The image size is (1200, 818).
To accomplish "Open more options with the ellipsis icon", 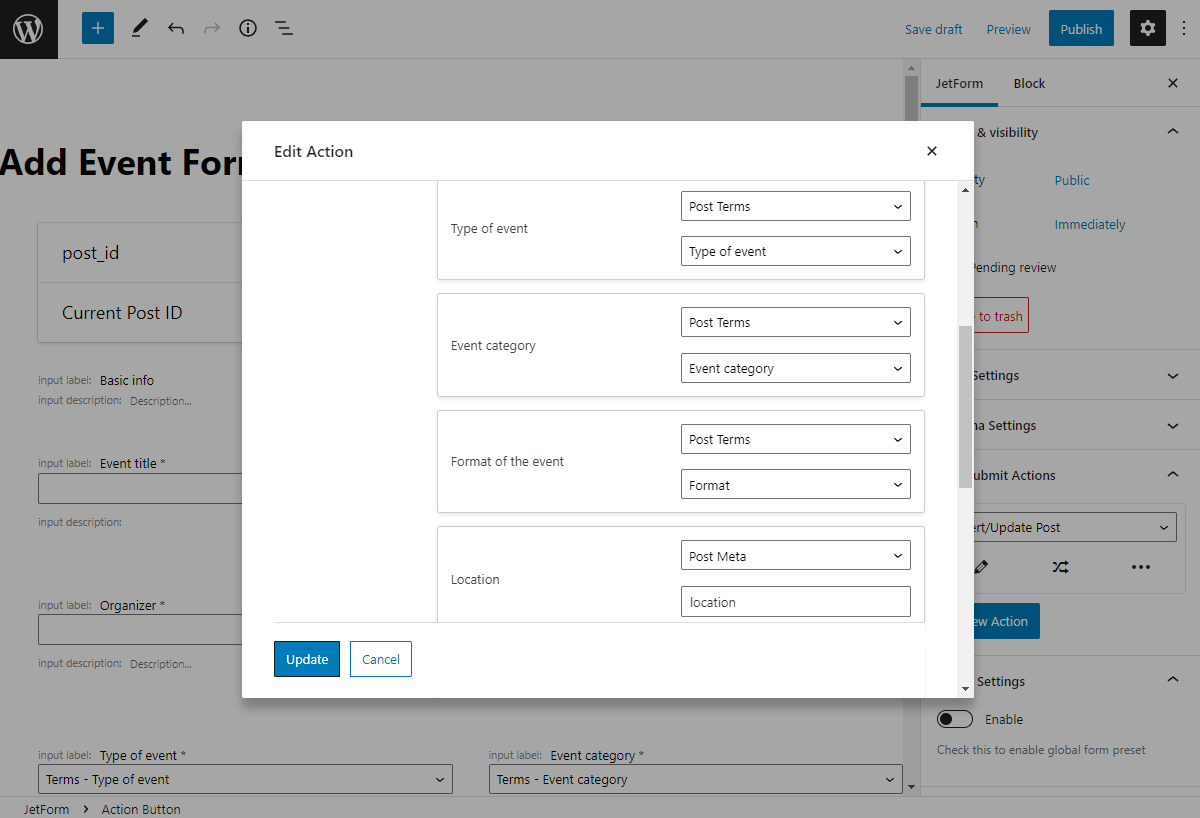I will click(1141, 567).
